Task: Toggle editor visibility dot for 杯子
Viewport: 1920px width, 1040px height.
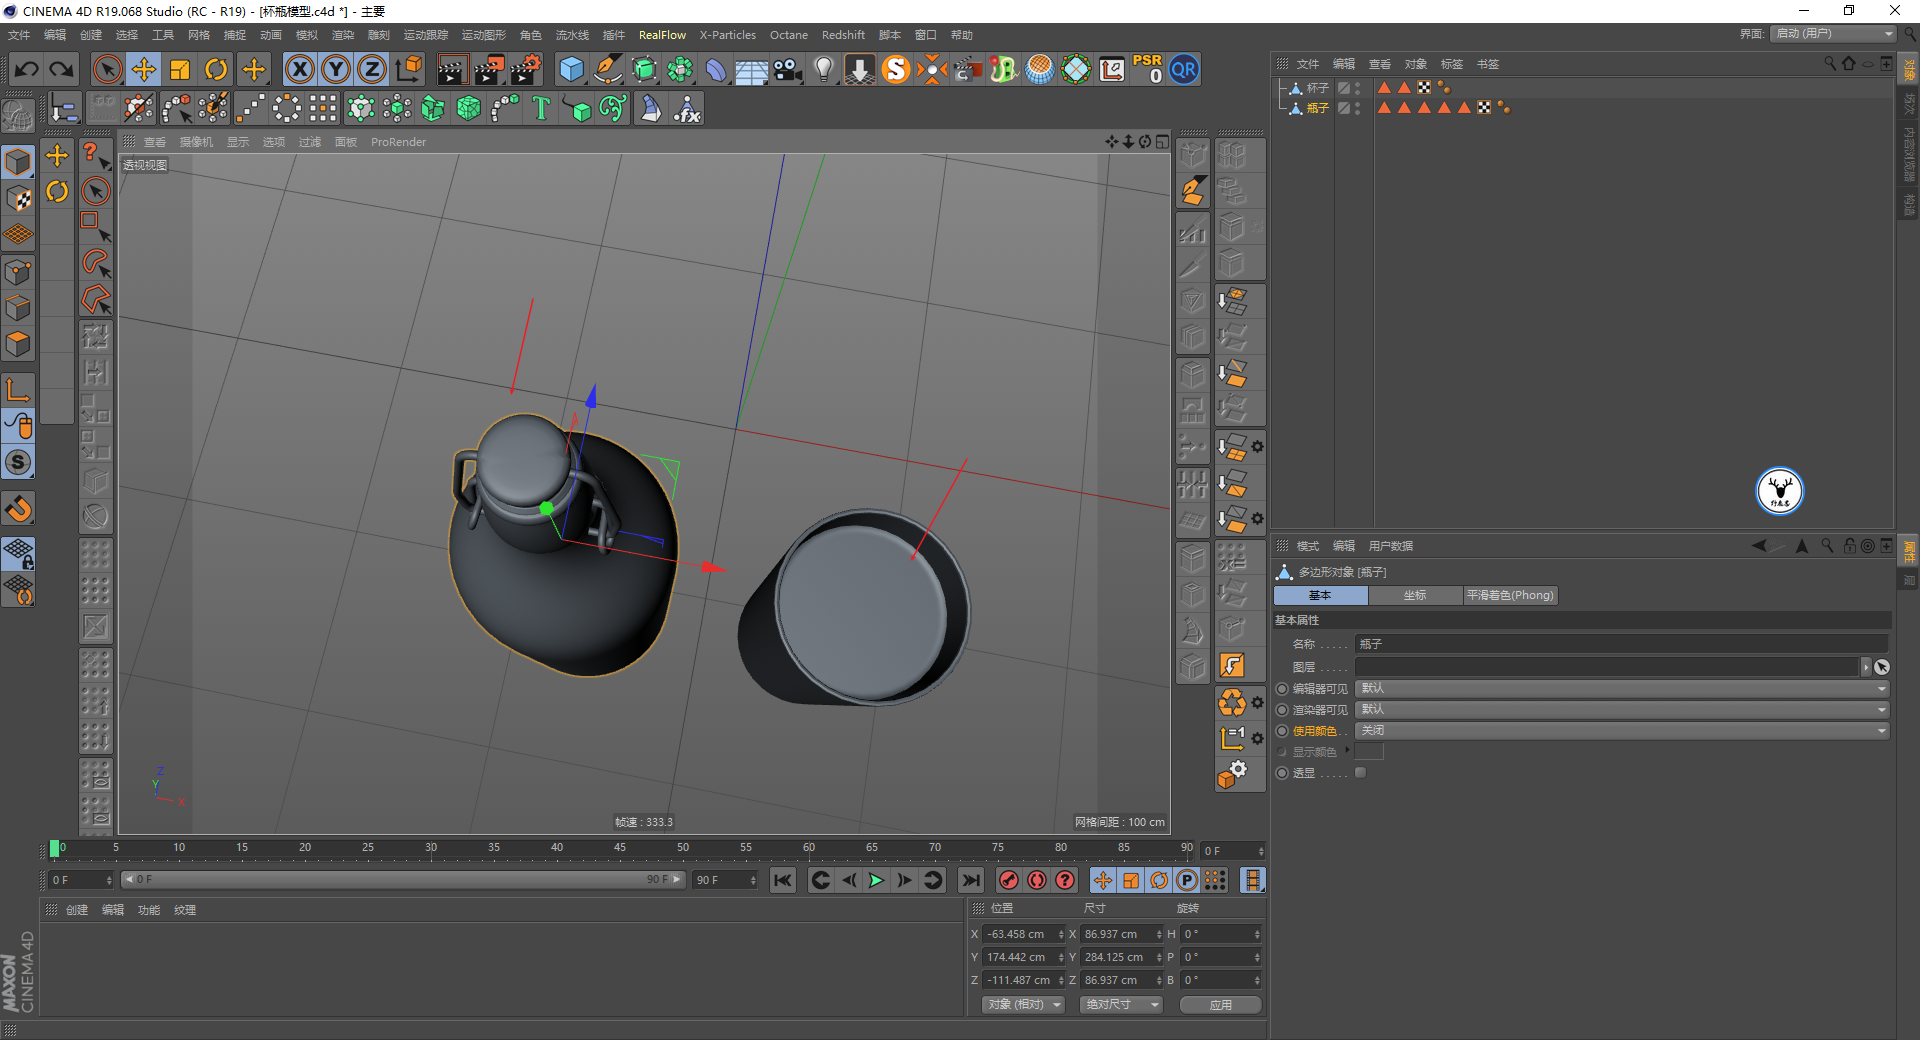Action: tap(1357, 85)
